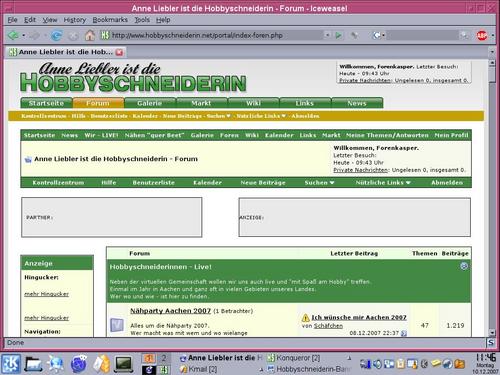Open the Nähparty Aachen 2007 forum link
The image size is (500, 375).
[x=170, y=311]
